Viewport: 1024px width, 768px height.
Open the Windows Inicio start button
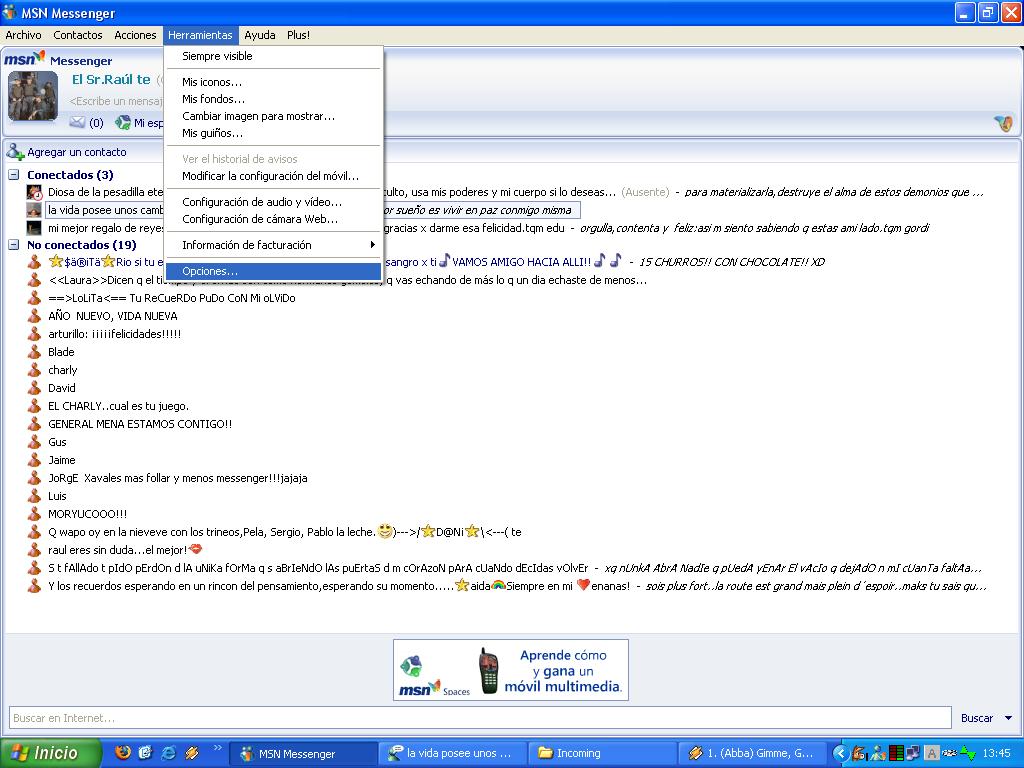point(50,753)
